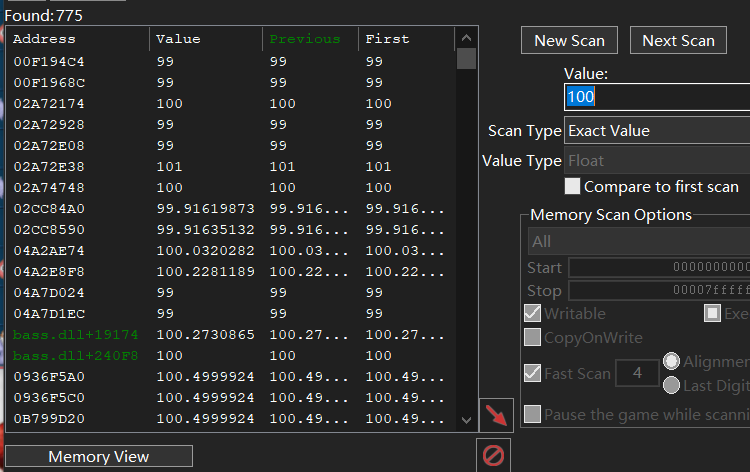Toggle the Fast Scan checkbox
The height and width of the screenshot is (472, 750).
[x=532, y=373]
